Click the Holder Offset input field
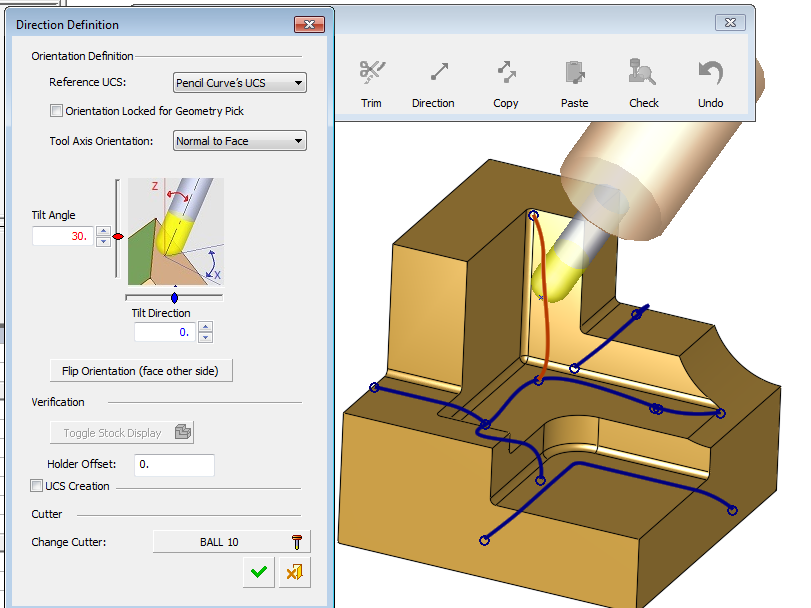This screenshot has height=608, width=811. (174, 464)
